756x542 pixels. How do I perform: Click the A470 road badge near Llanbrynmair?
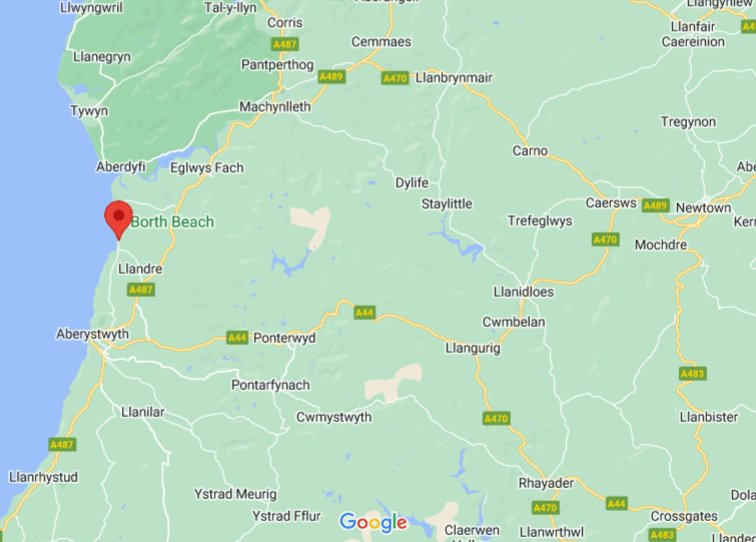click(x=395, y=78)
